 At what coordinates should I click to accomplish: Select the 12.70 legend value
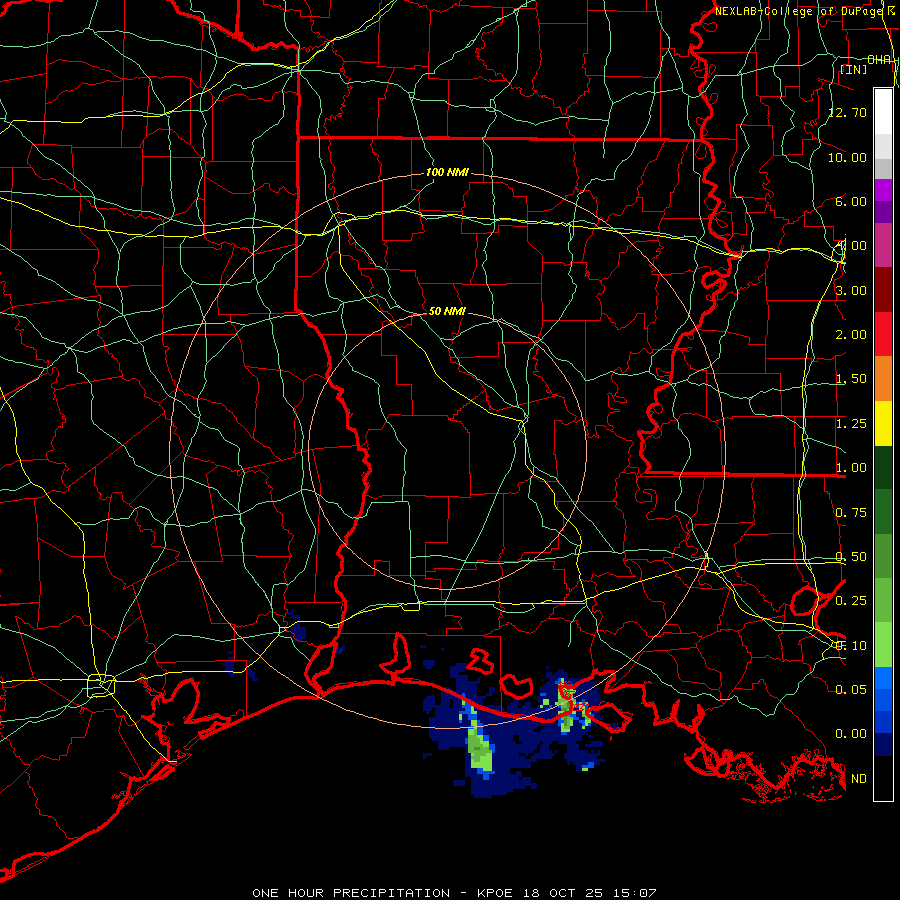click(x=848, y=112)
